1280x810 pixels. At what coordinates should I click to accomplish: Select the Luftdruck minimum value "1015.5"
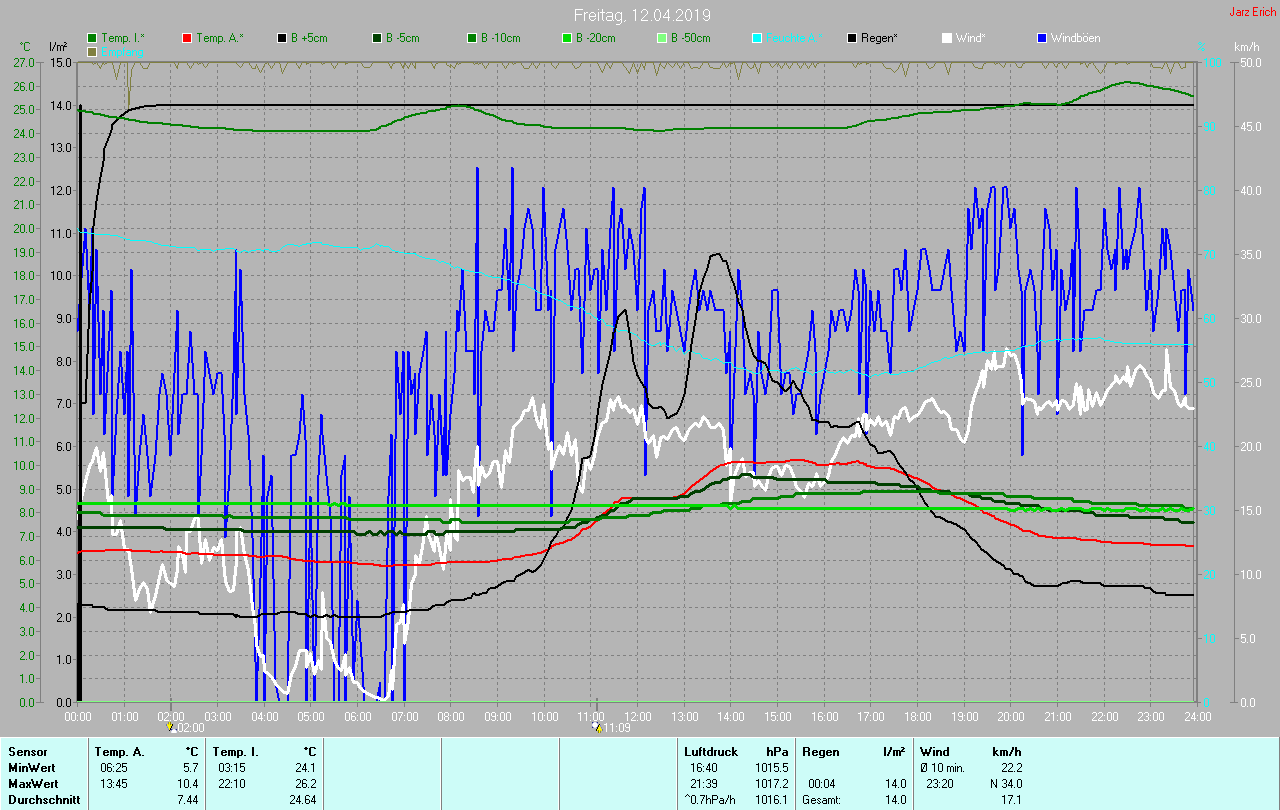(770, 767)
